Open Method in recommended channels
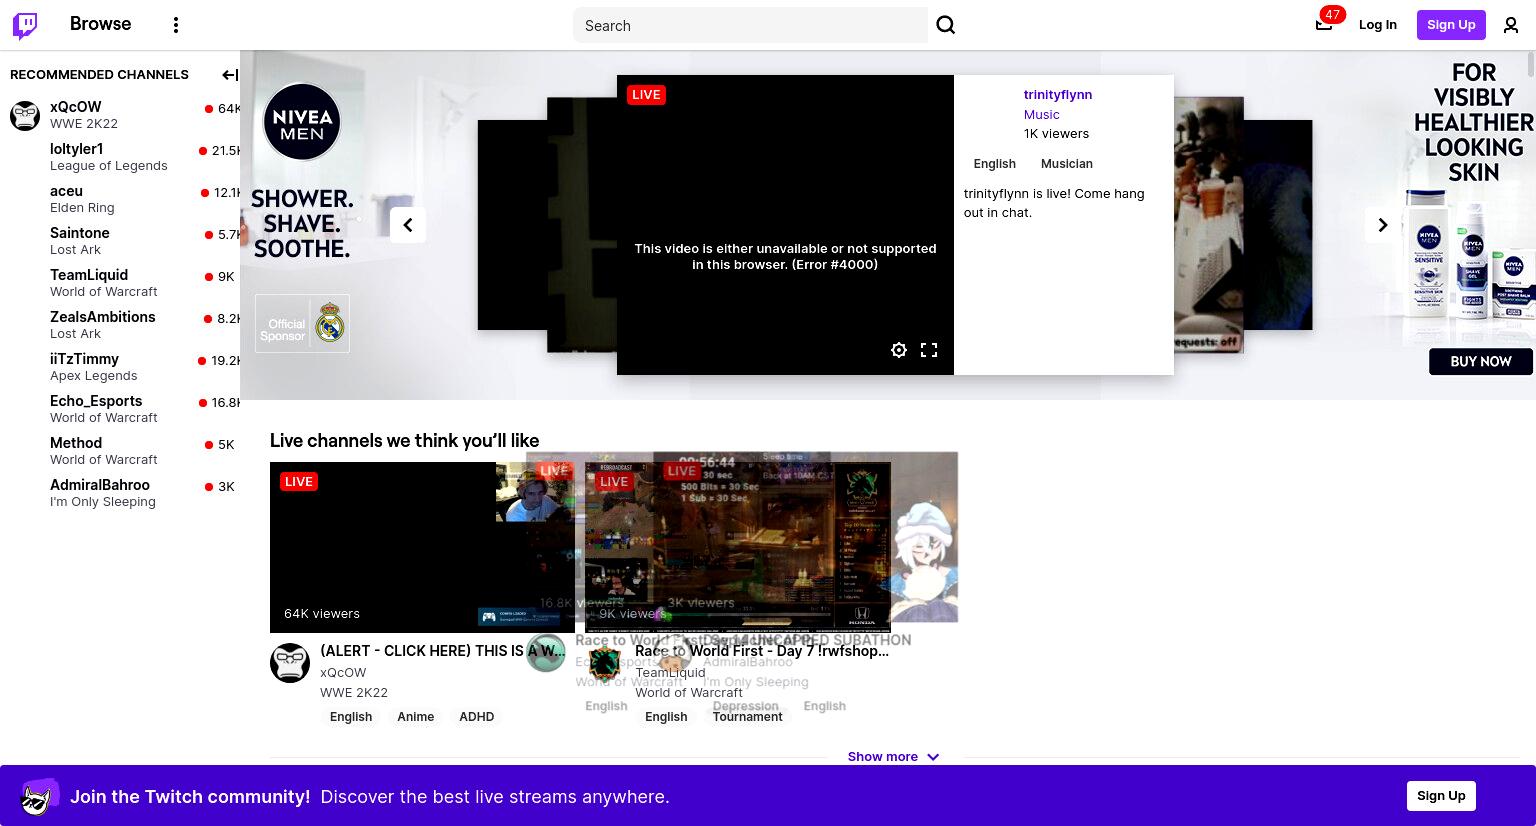The width and height of the screenshot is (1536, 826). pos(120,451)
